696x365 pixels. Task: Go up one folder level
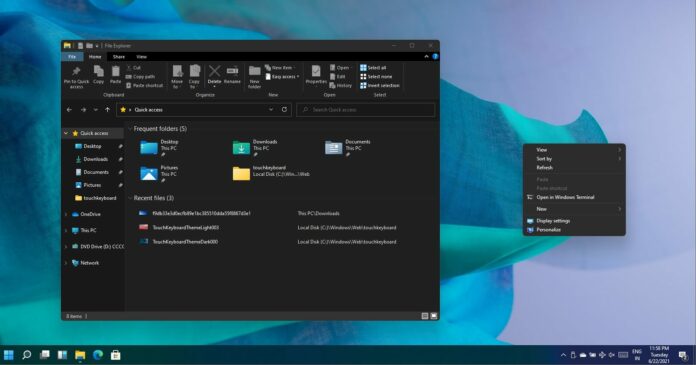click(x=107, y=110)
